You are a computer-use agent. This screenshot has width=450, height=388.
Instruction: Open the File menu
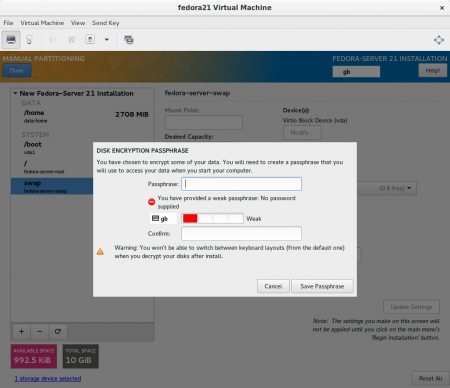8,23
